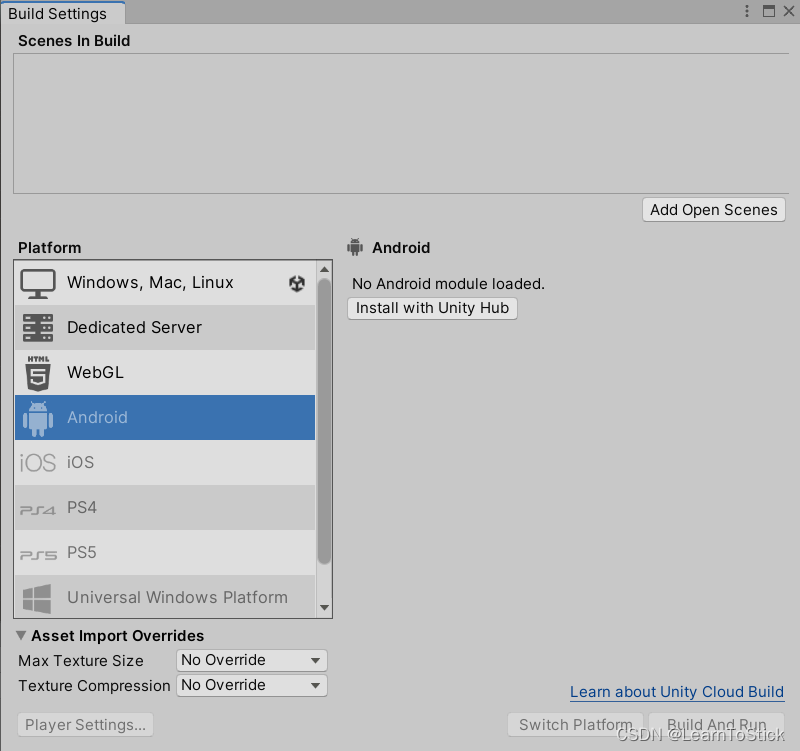
Task: Open the window's three-dot options menu
Action: click(x=747, y=11)
